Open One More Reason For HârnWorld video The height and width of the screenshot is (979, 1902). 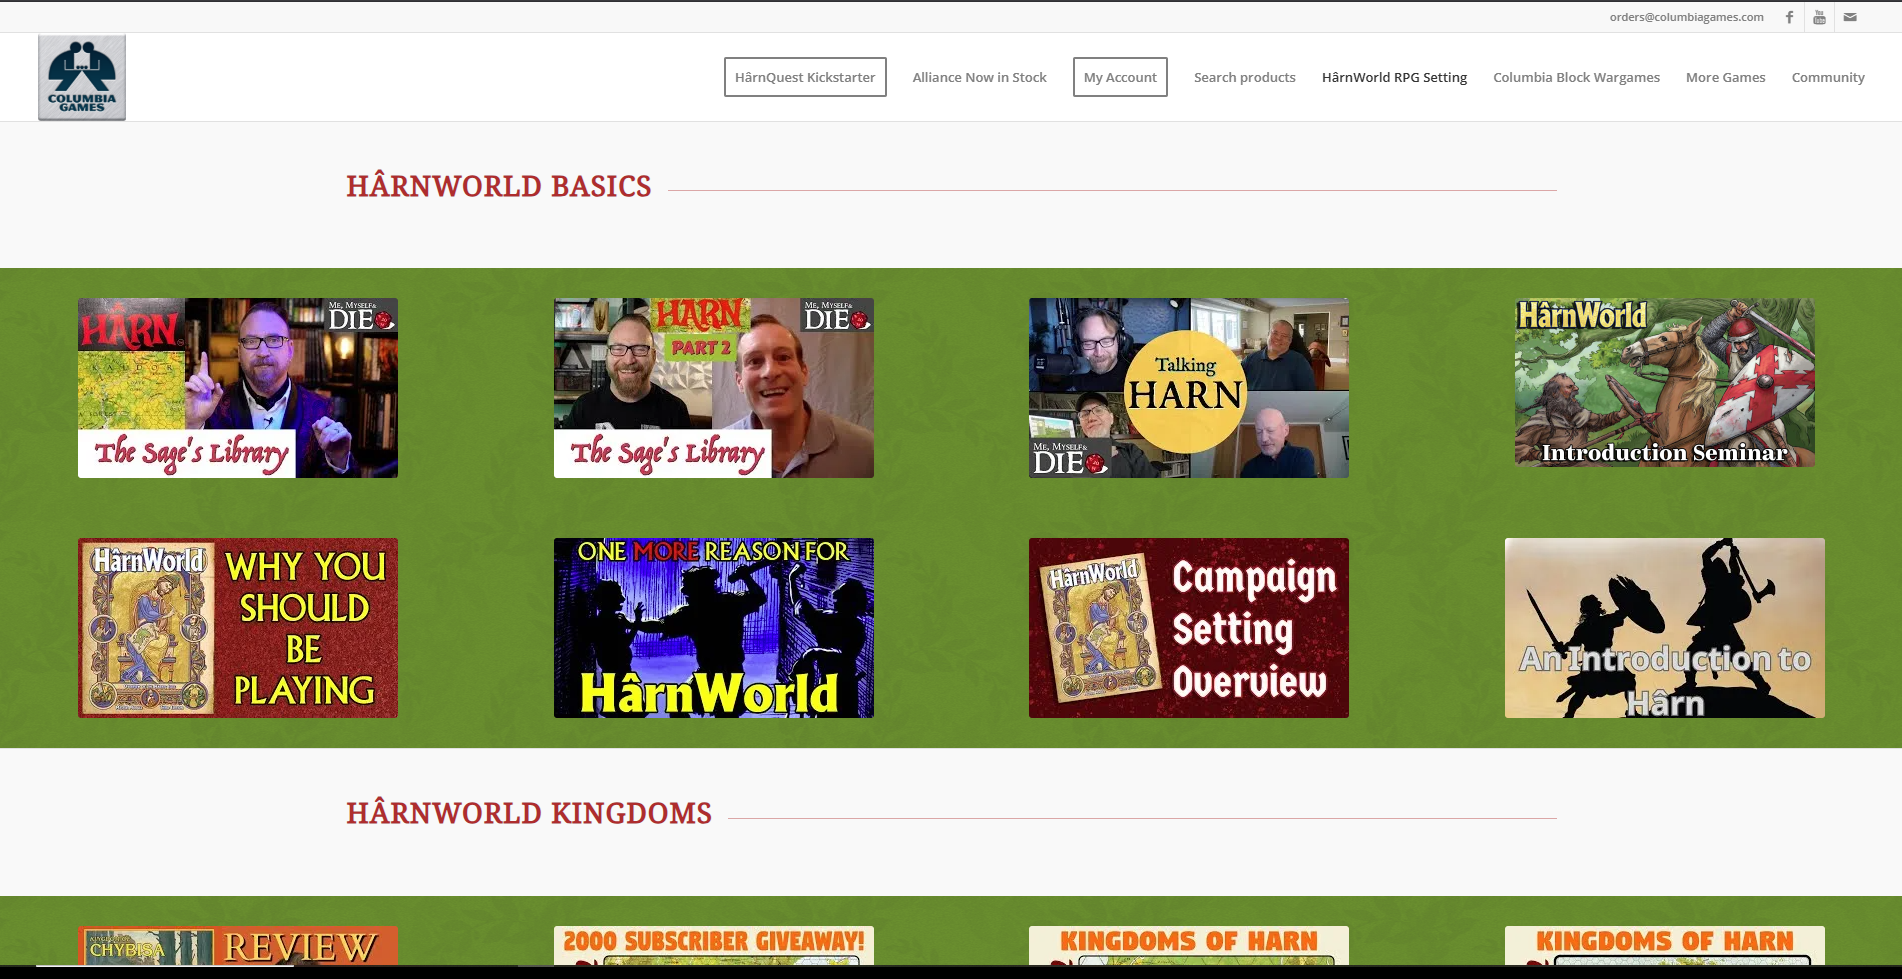714,628
